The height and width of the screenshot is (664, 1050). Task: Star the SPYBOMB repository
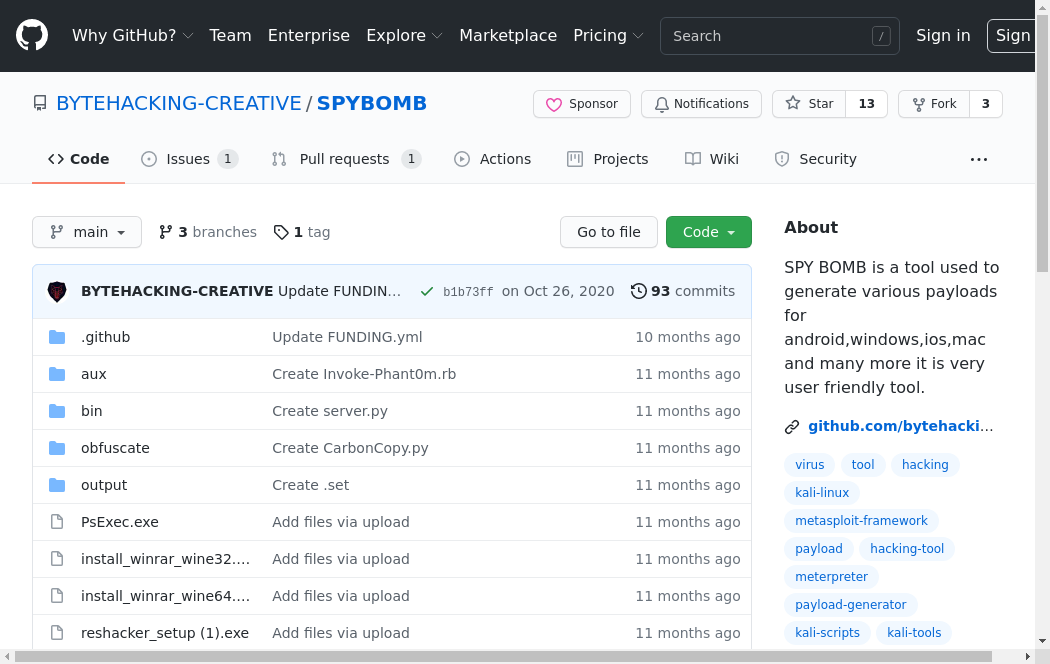point(810,104)
